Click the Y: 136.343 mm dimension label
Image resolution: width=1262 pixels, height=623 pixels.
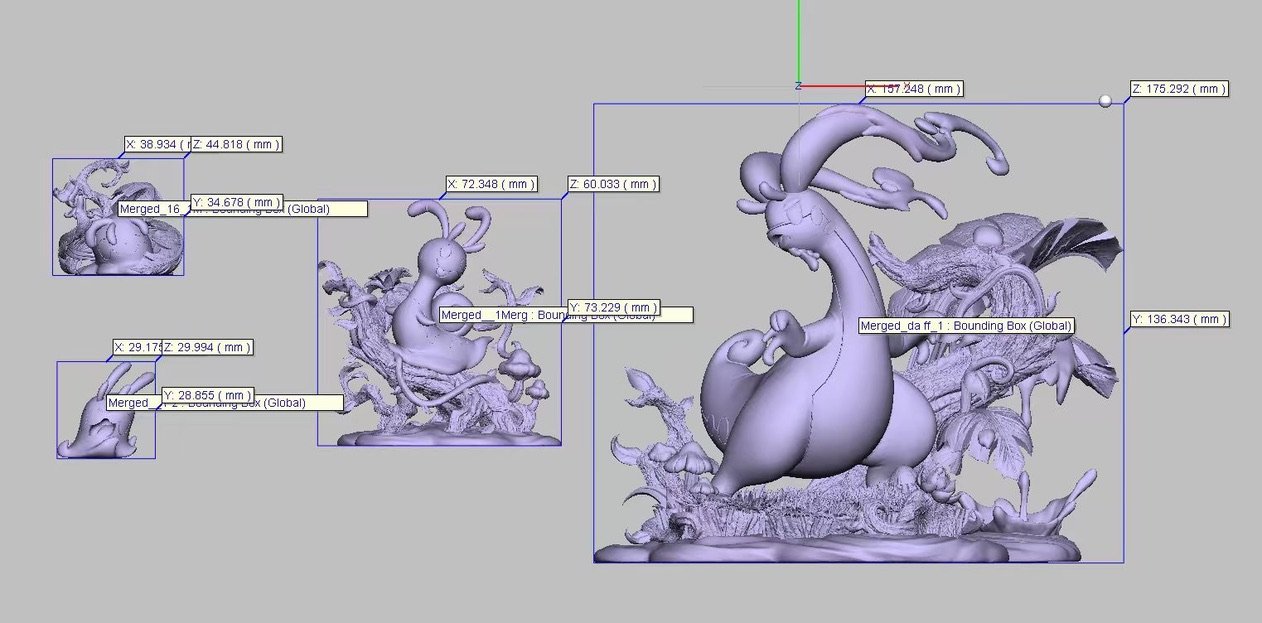[x=1178, y=320]
